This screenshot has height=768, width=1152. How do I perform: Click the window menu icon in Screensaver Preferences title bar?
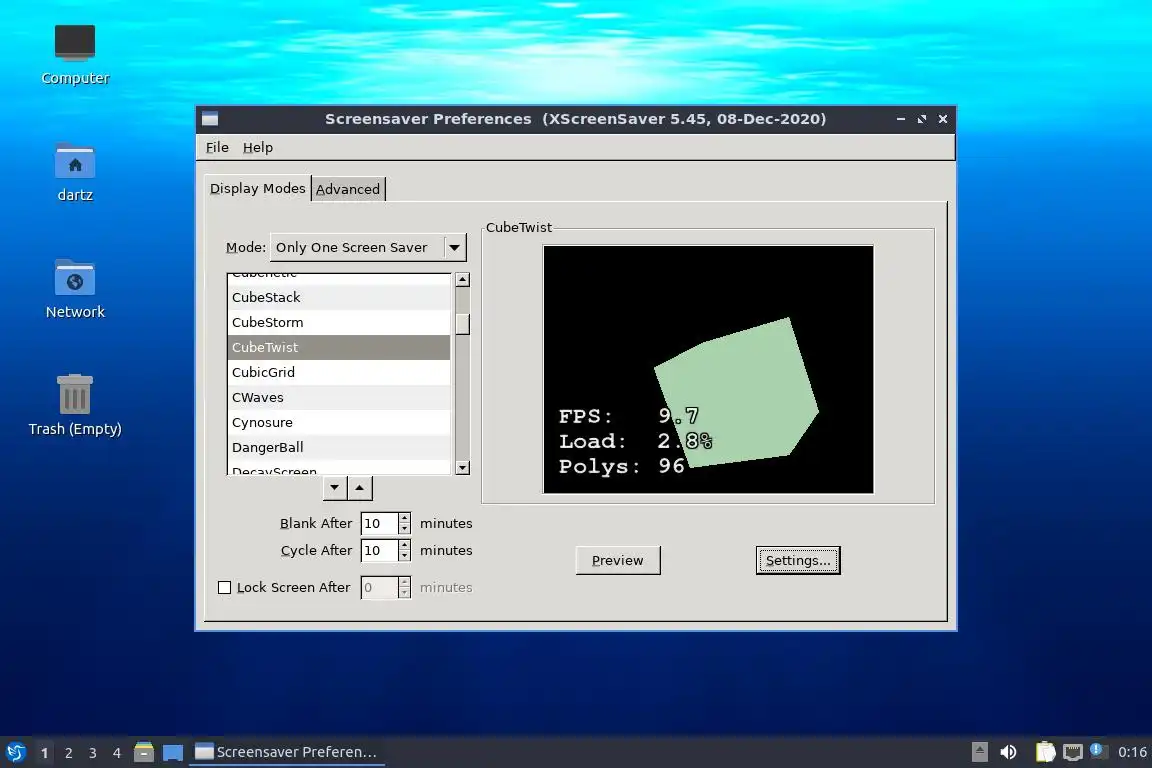coord(210,119)
